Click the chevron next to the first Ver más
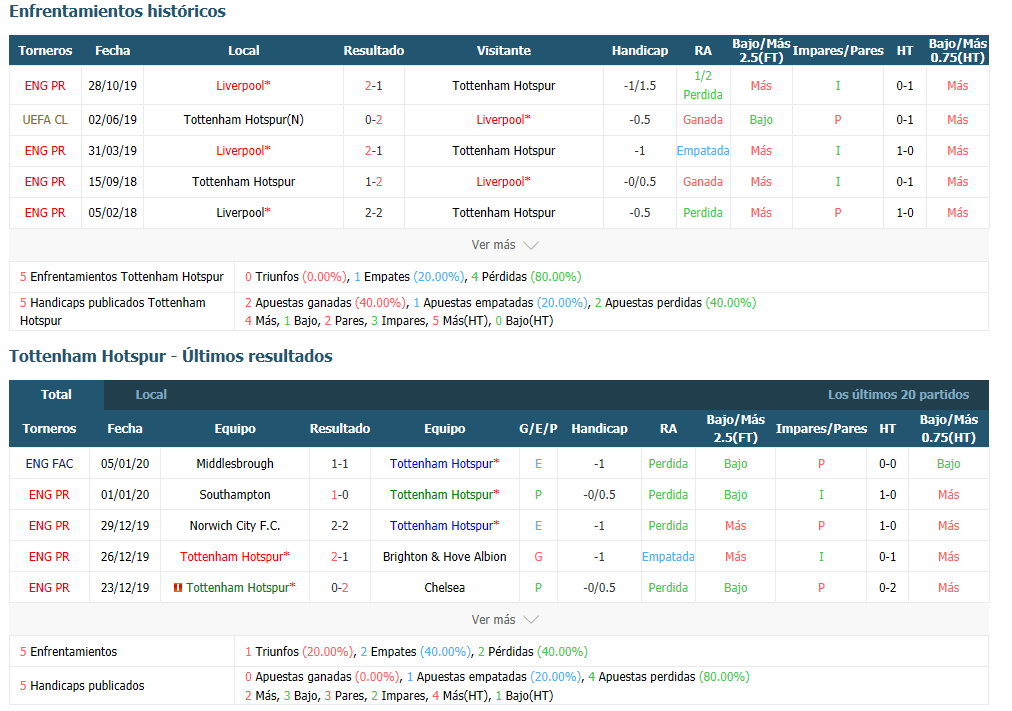Viewport: 1012px width, 711px height. point(531,246)
